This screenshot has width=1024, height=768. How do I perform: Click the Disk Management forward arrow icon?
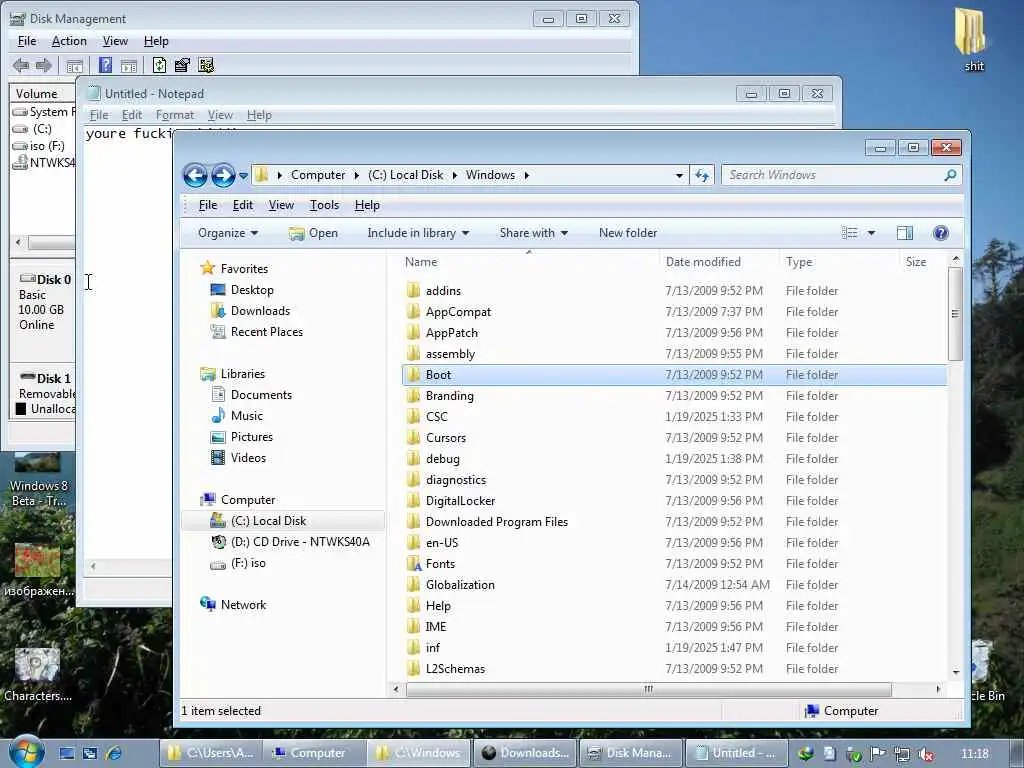click(x=43, y=65)
